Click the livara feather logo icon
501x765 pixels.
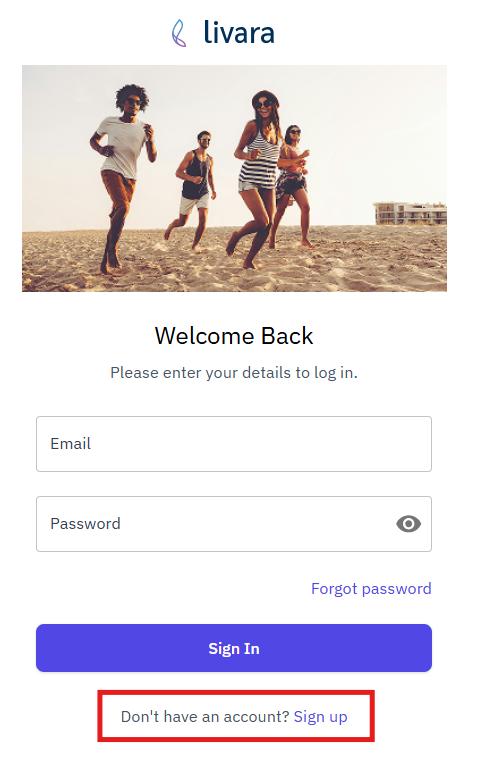pyautogui.click(x=179, y=33)
